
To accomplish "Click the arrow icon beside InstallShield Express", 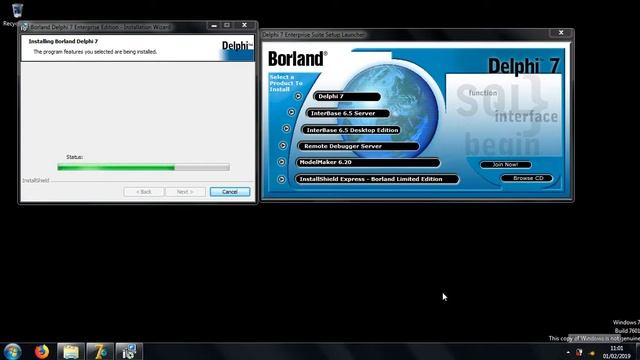I will pos(281,179).
